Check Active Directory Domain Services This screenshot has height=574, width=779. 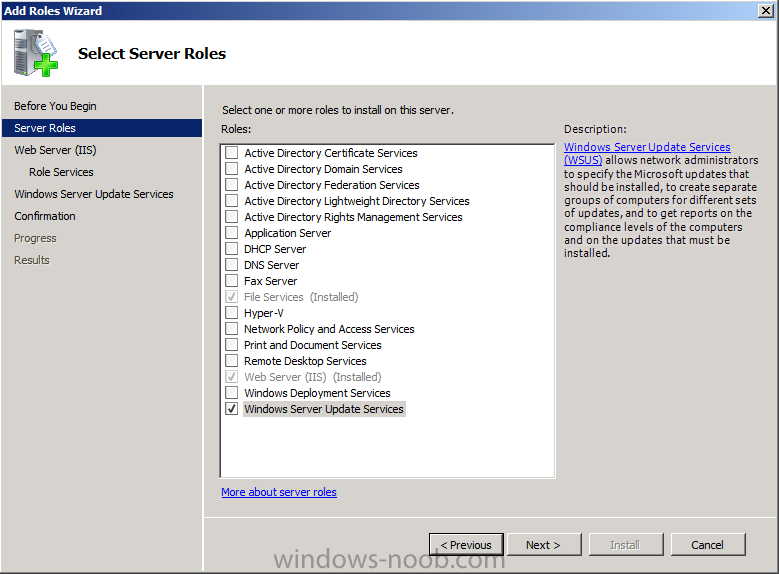(x=232, y=168)
